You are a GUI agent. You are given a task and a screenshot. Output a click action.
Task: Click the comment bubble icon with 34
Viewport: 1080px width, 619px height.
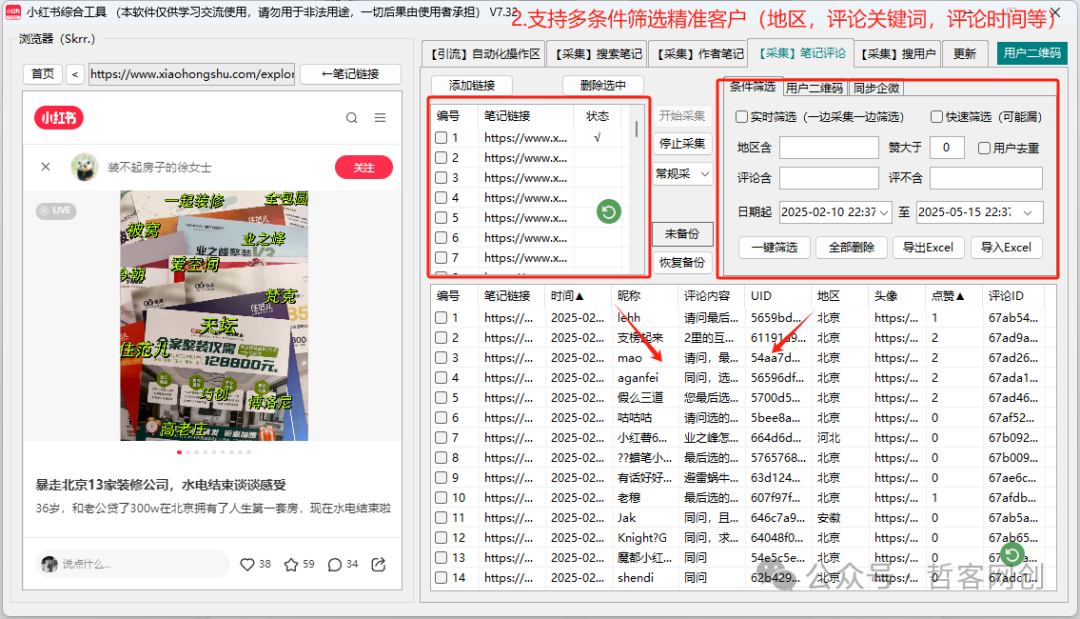335,565
